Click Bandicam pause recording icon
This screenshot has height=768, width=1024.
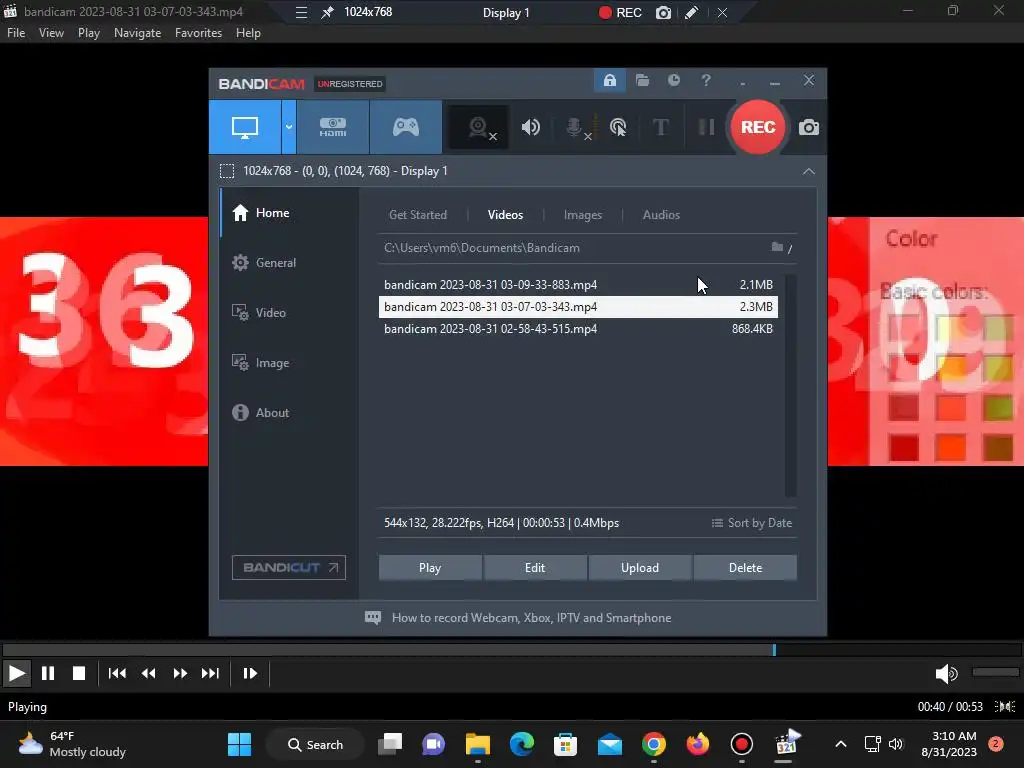[706, 127]
